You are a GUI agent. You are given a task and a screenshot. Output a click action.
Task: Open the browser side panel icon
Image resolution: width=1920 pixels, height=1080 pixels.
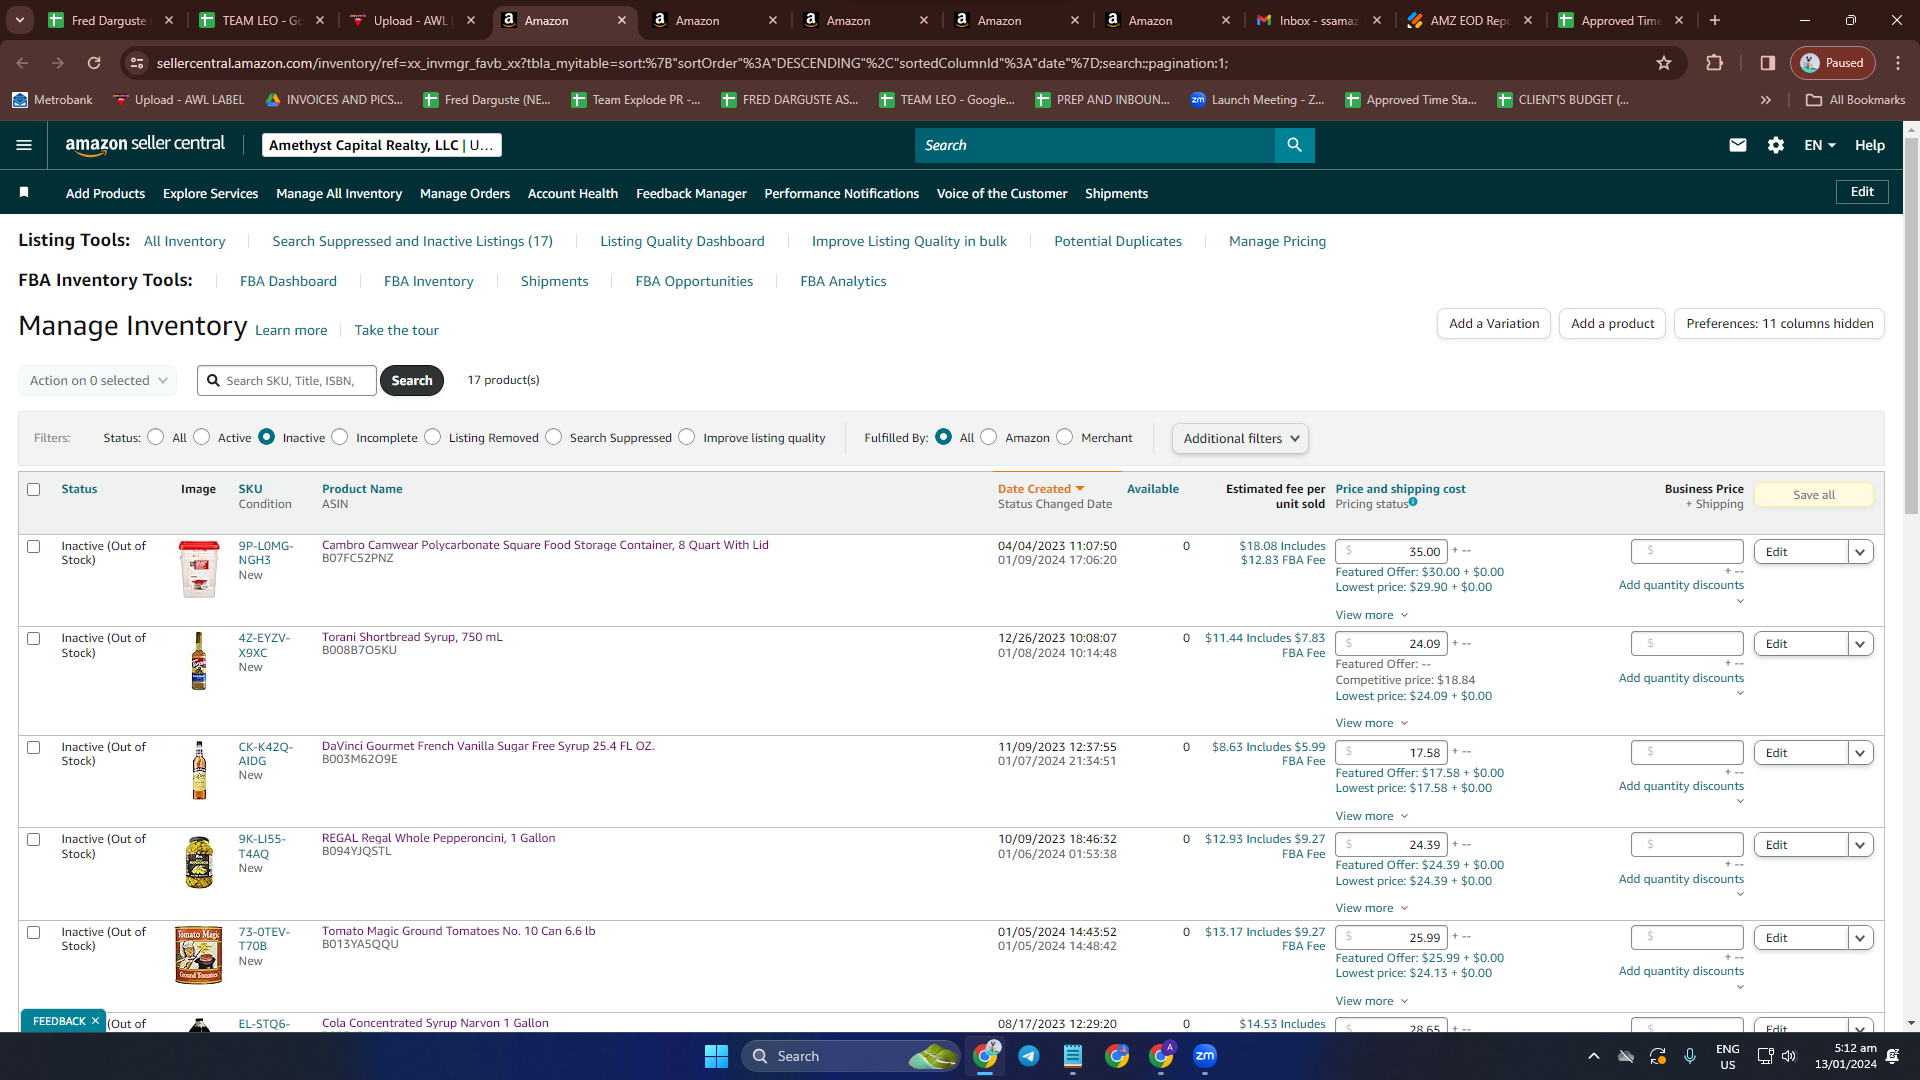tap(1768, 63)
